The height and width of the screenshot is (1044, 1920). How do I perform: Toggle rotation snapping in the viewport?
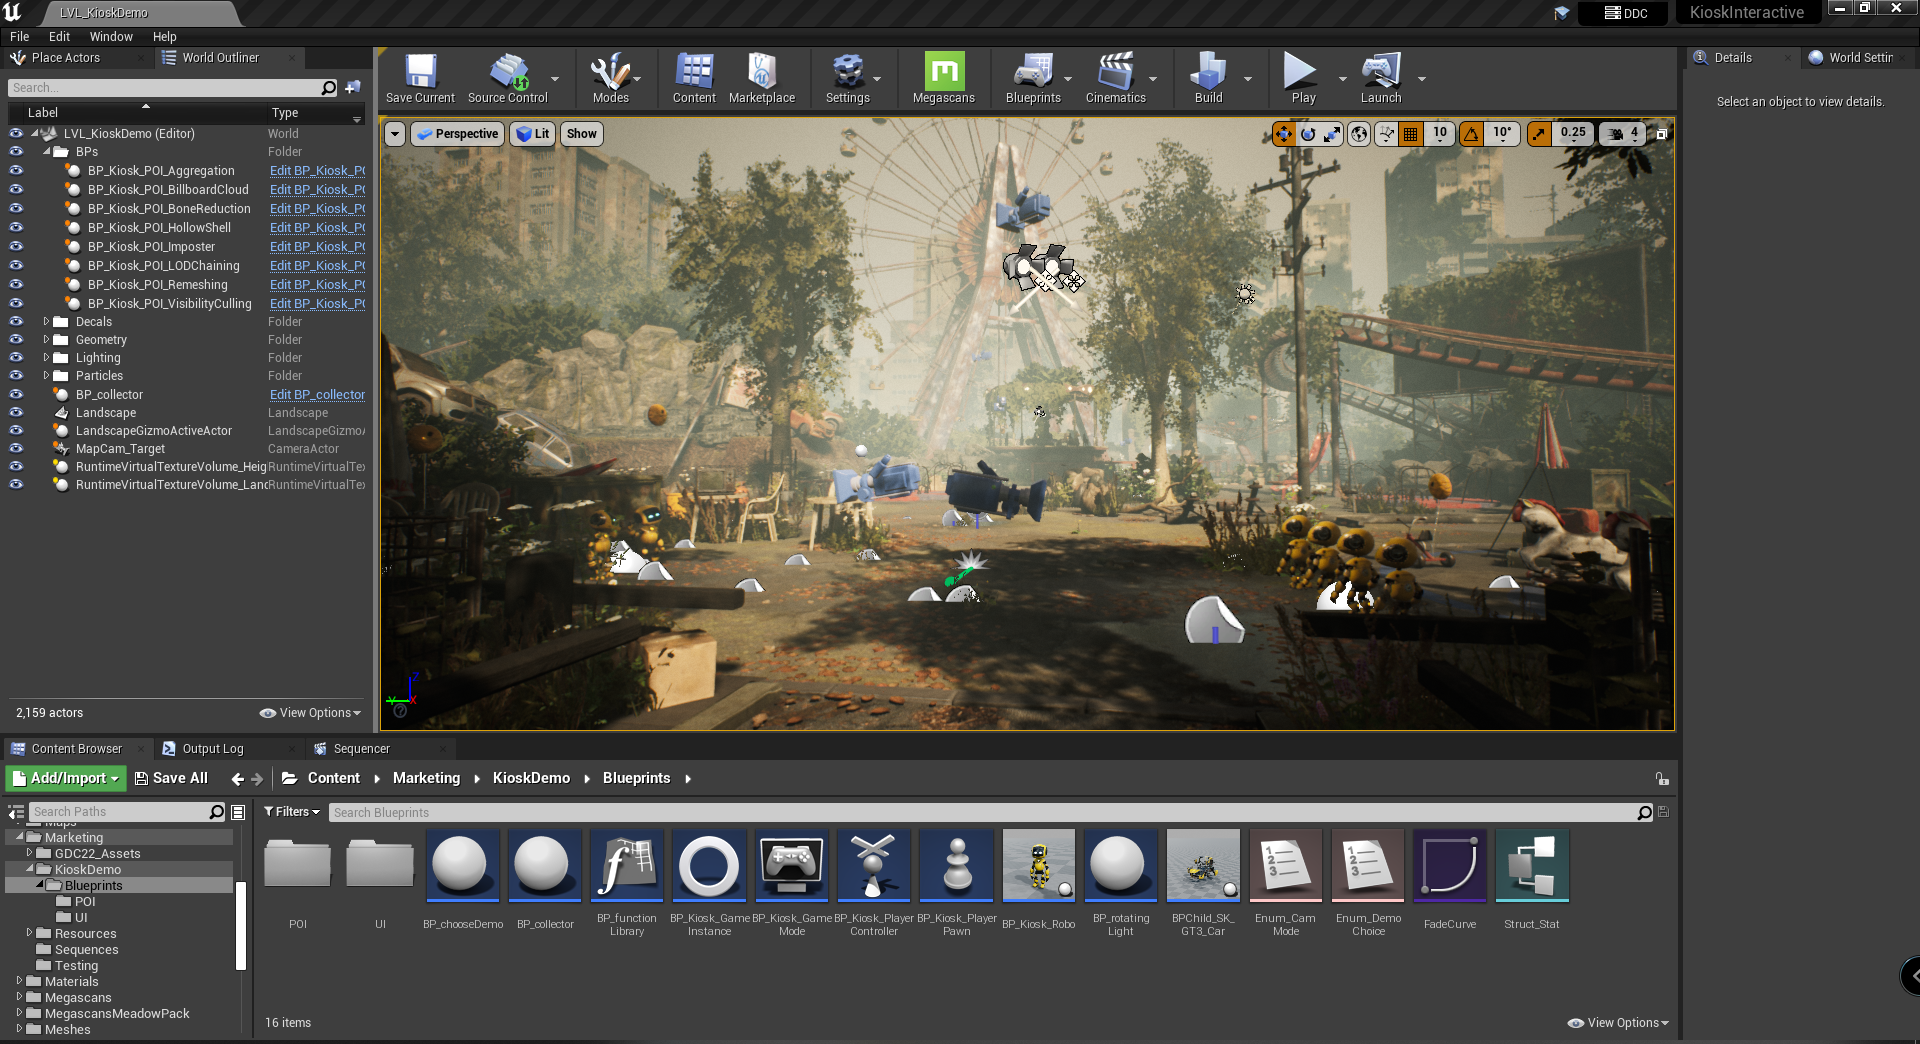click(1472, 134)
